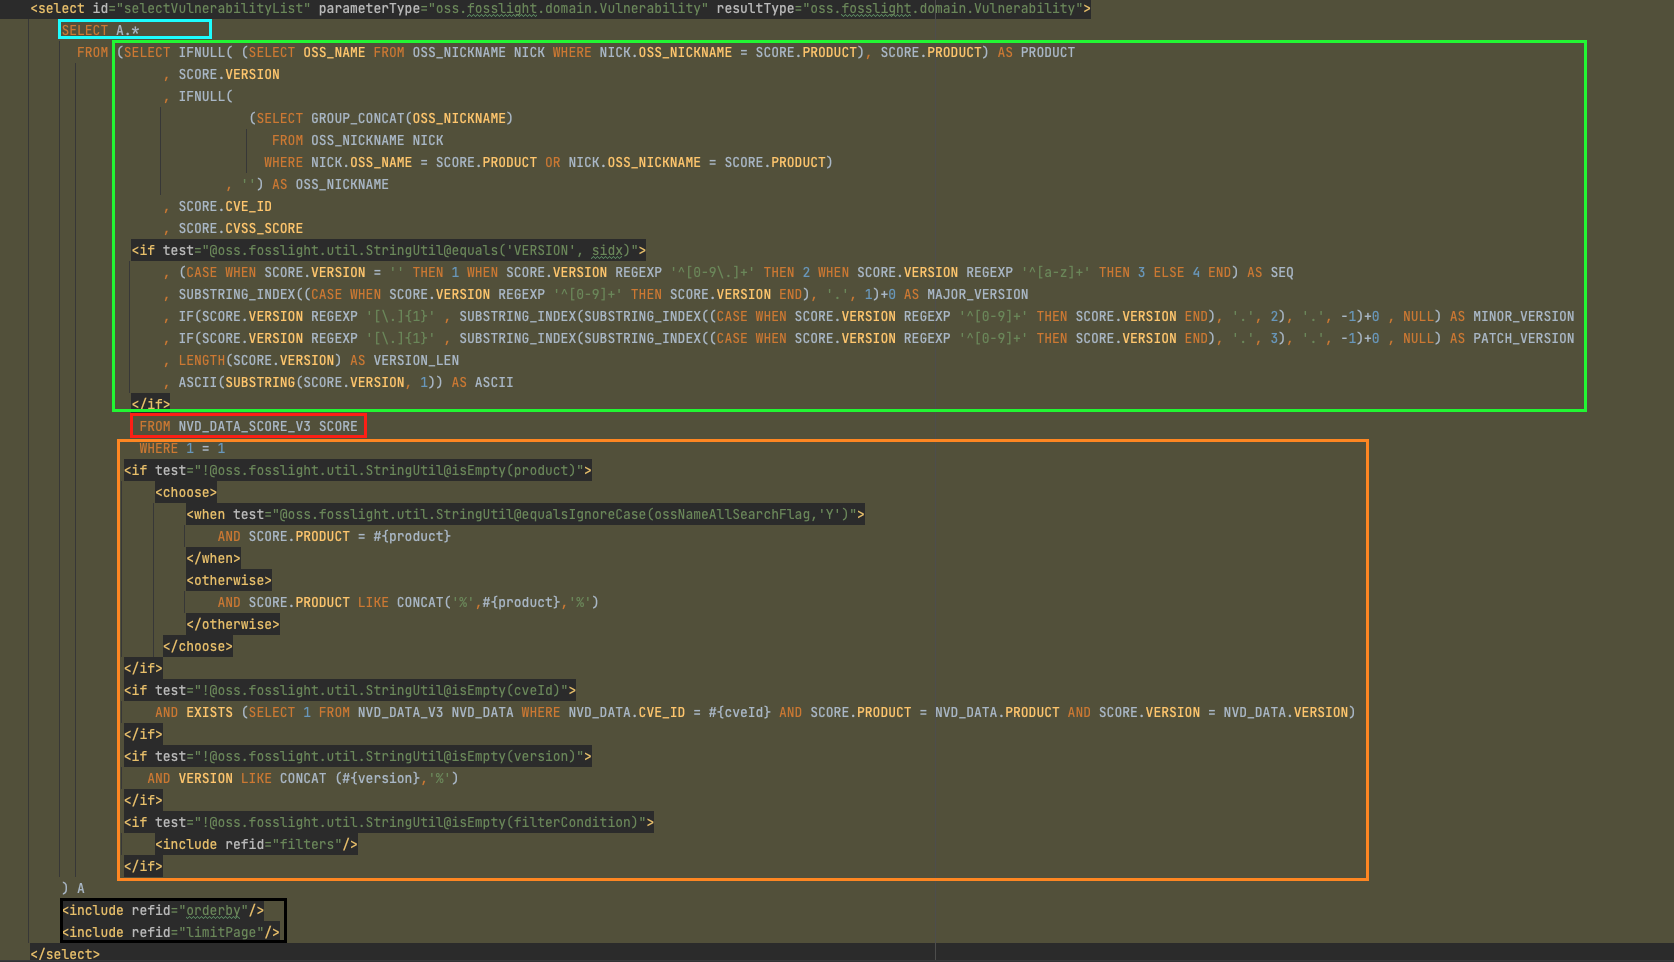
Task: Click "NVD_DATA.CVE_ID = #{cveId}" condition
Action: coord(669,712)
